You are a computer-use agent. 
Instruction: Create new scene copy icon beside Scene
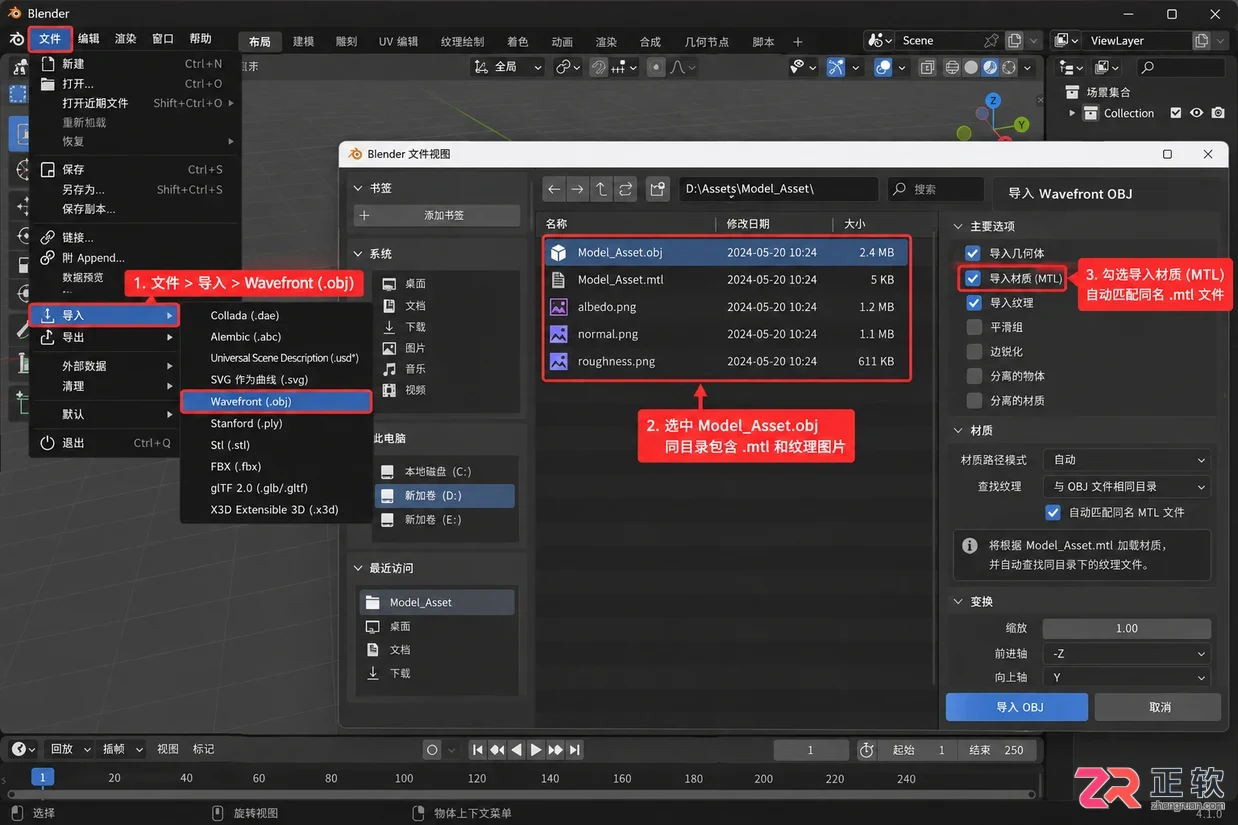tap(1015, 40)
